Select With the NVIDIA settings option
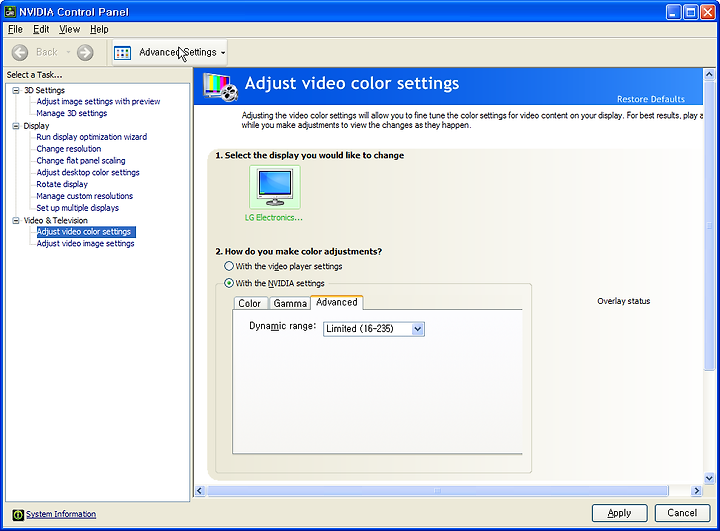The height and width of the screenshot is (531, 720). 229,283
